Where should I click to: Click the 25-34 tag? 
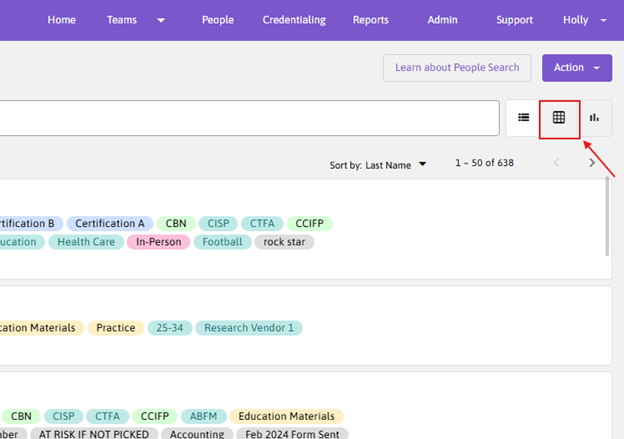pos(170,328)
